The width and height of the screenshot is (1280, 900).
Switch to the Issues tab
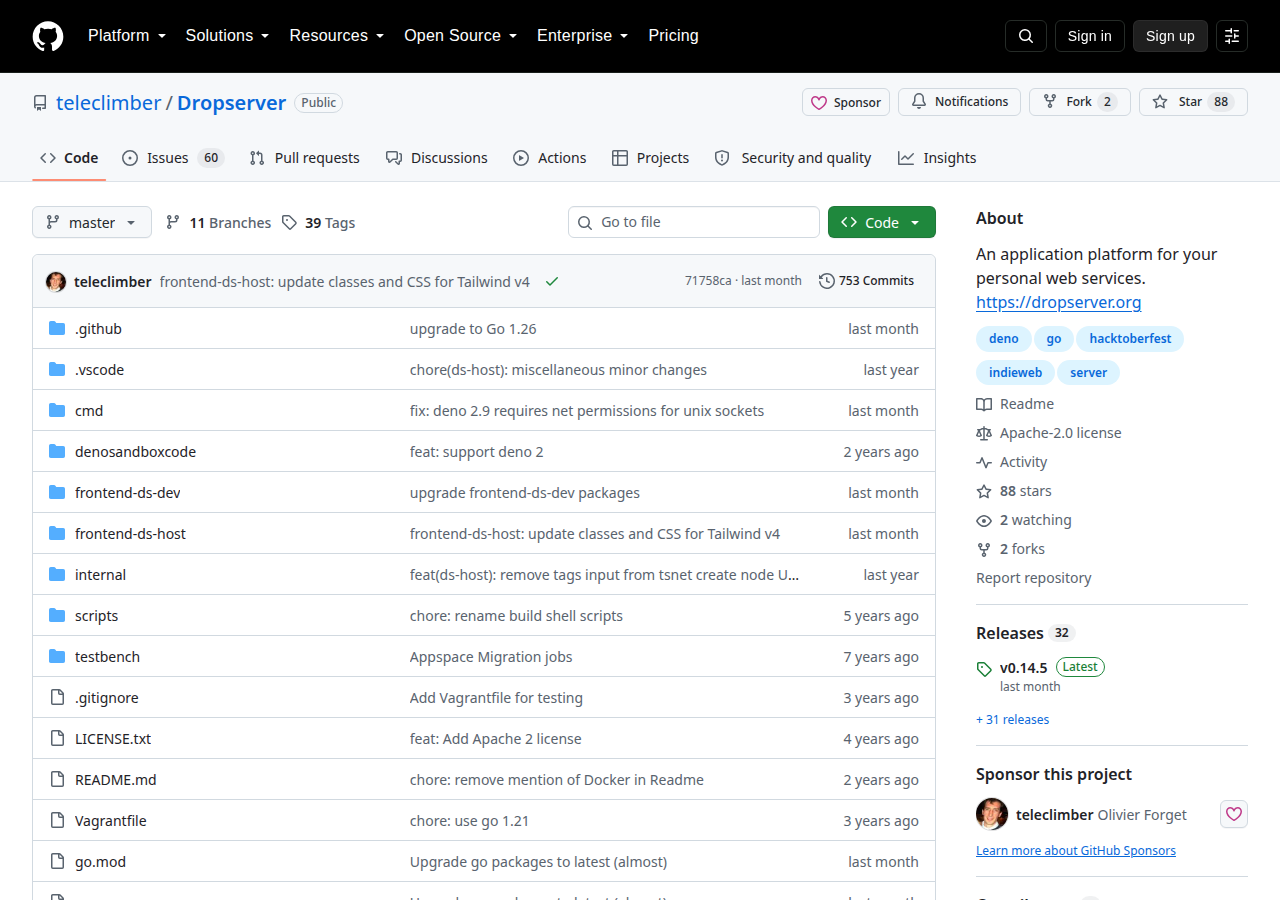point(173,158)
